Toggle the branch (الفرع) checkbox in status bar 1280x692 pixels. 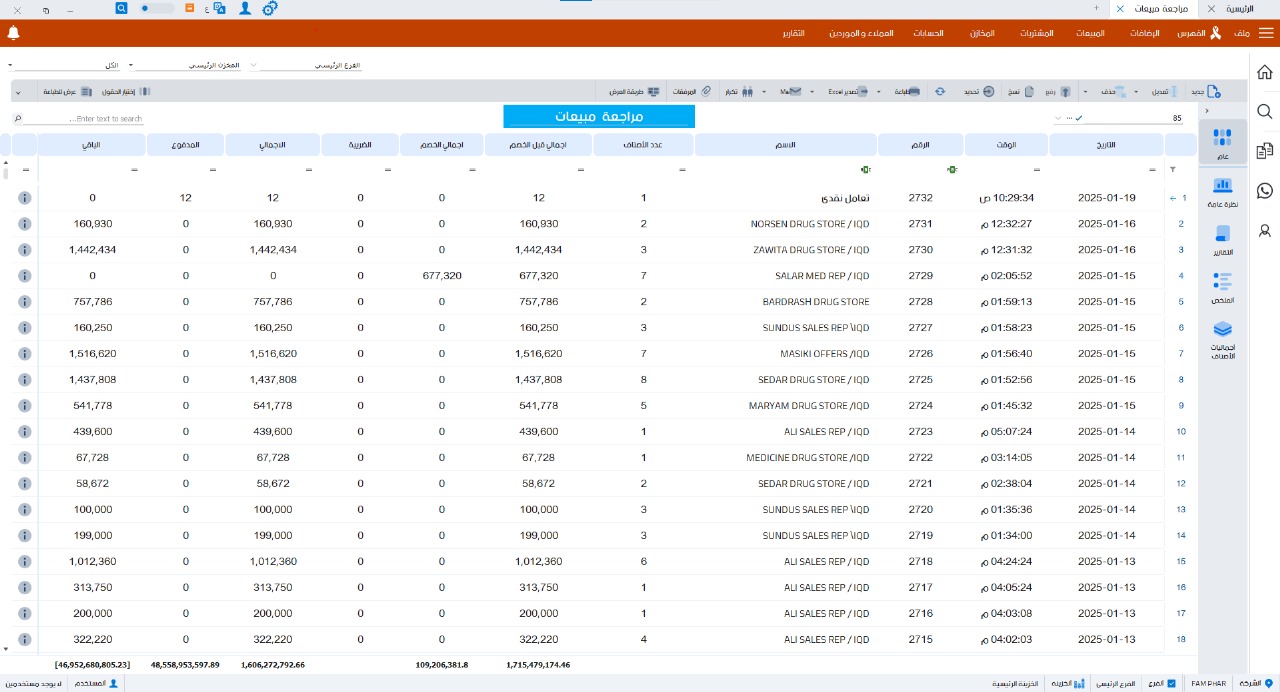(x=1171, y=683)
